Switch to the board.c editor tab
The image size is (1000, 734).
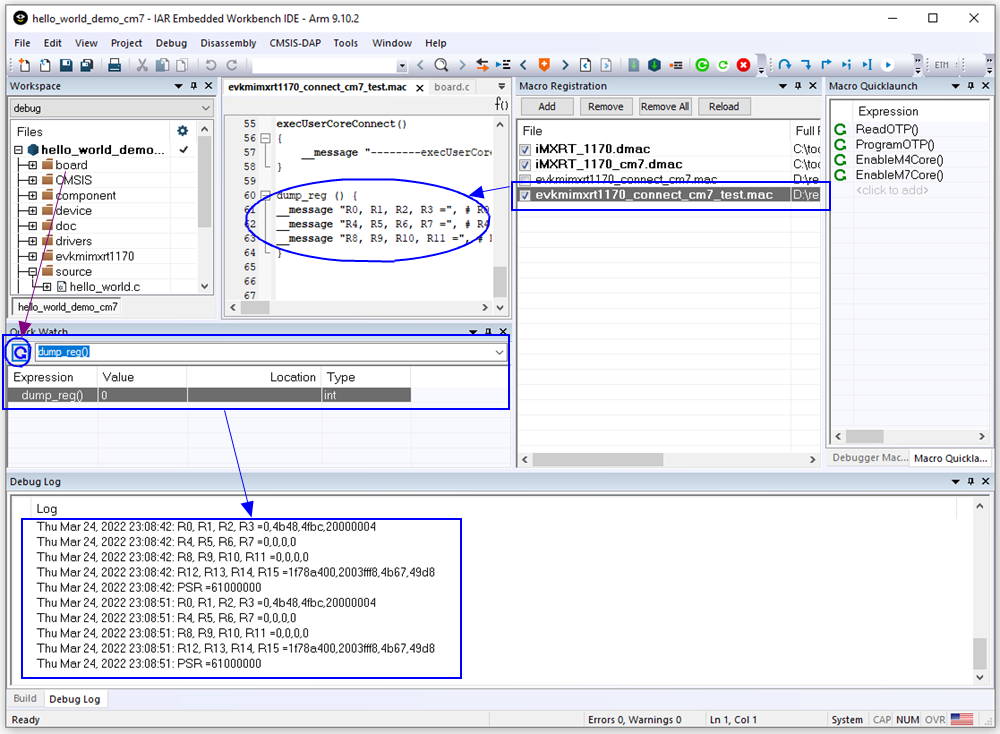tap(452, 87)
